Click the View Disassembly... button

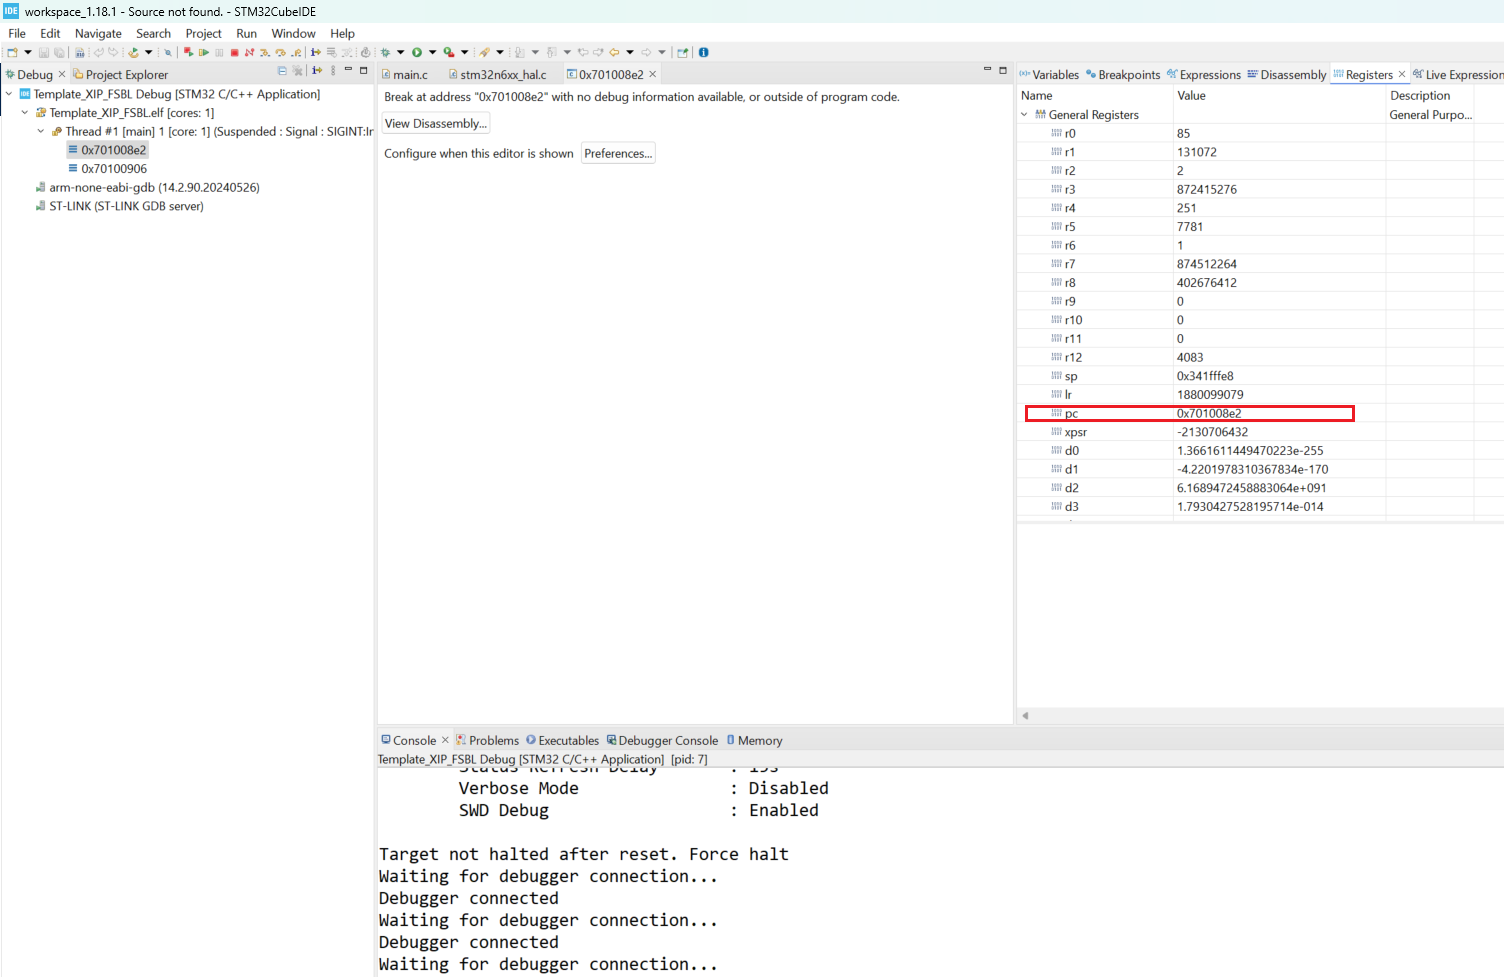point(436,124)
